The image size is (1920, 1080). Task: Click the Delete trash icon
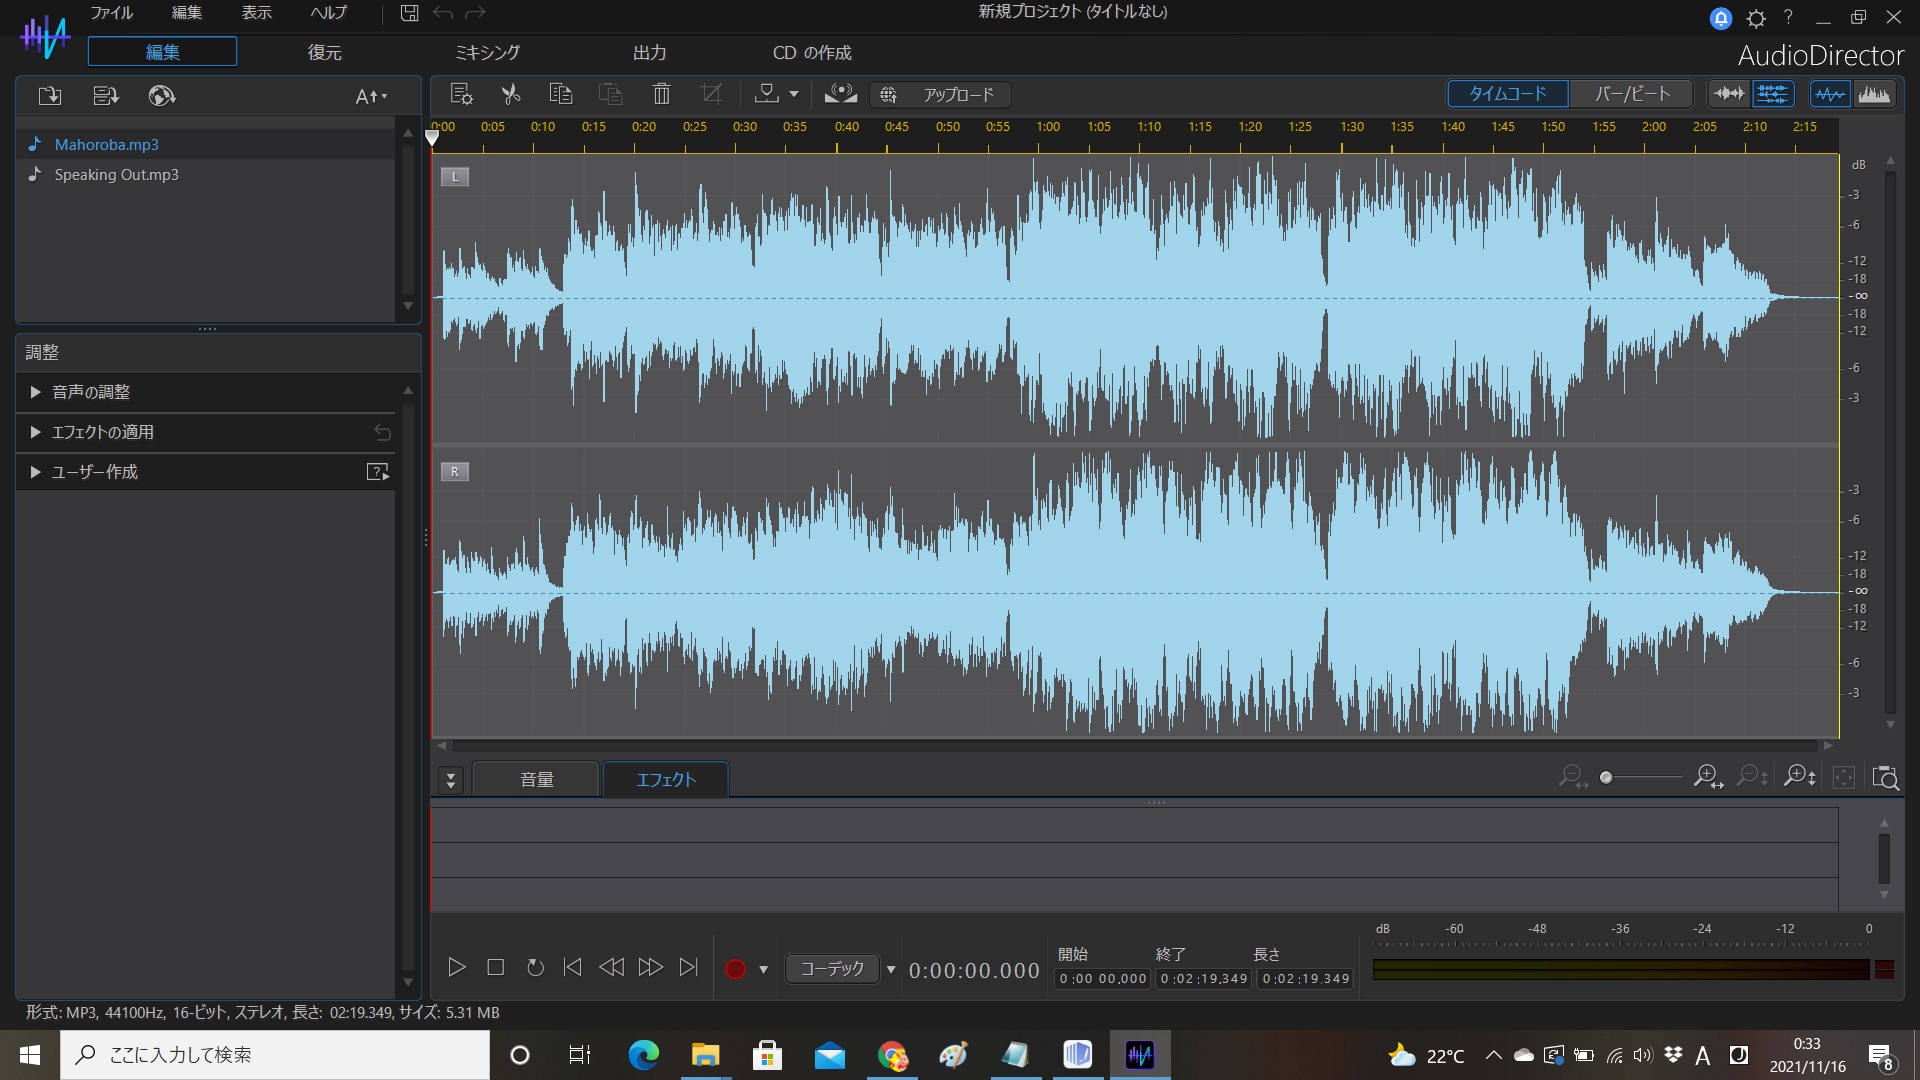tap(661, 94)
